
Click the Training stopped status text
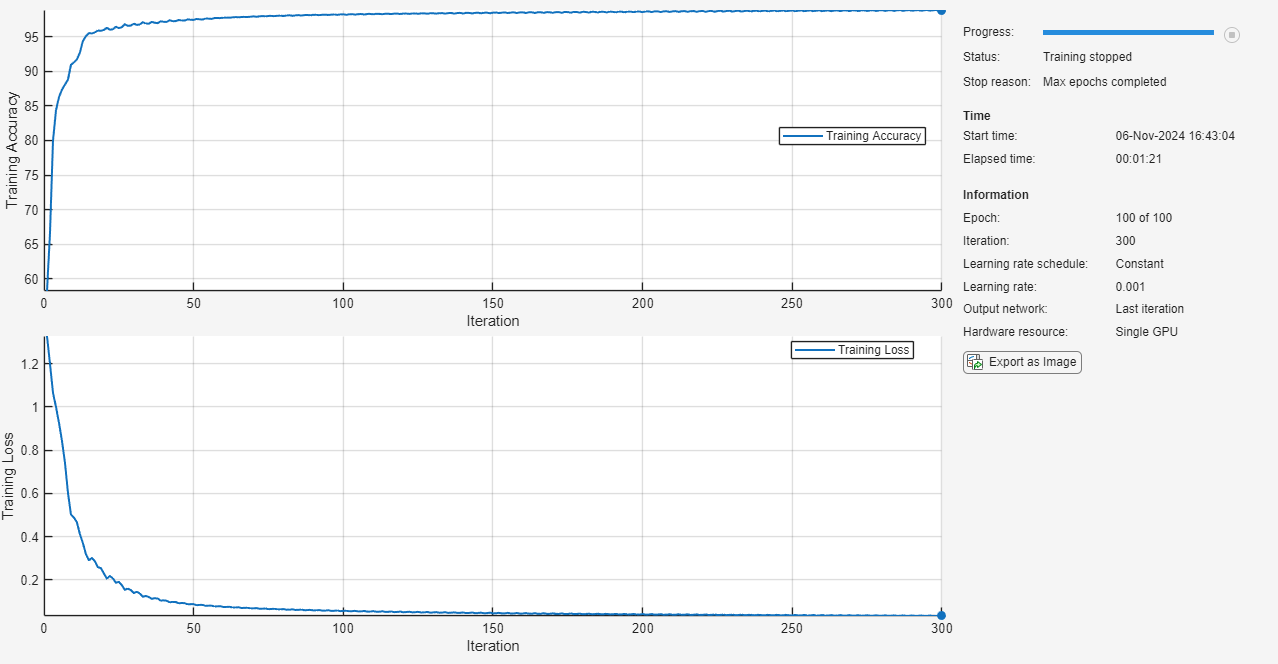click(1087, 57)
